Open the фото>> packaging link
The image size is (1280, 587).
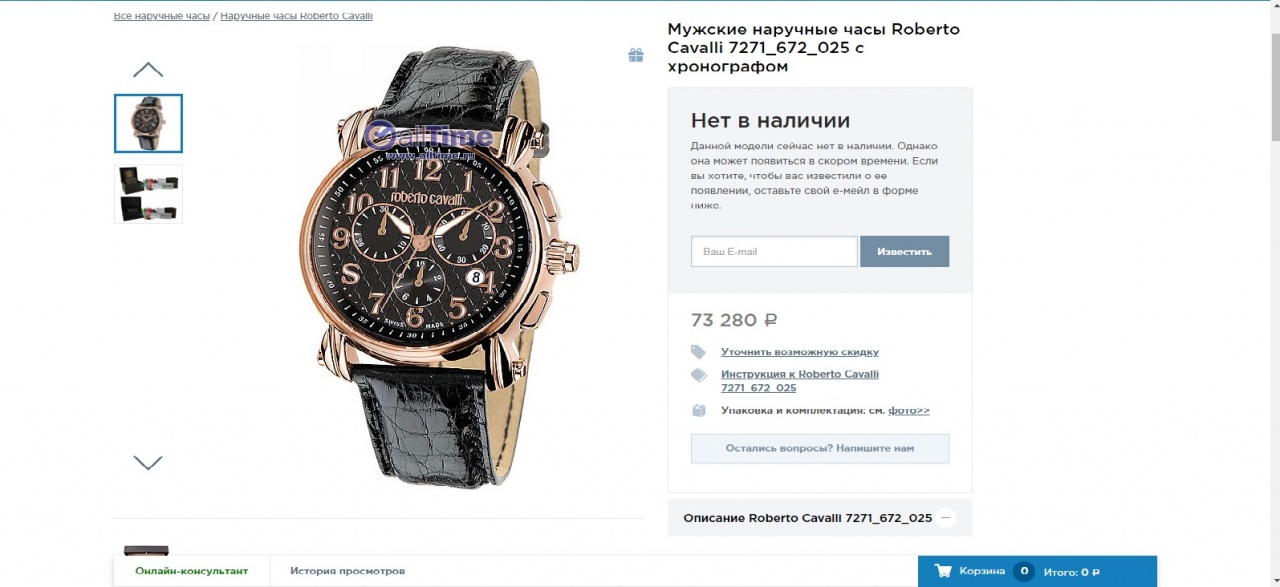point(909,410)
